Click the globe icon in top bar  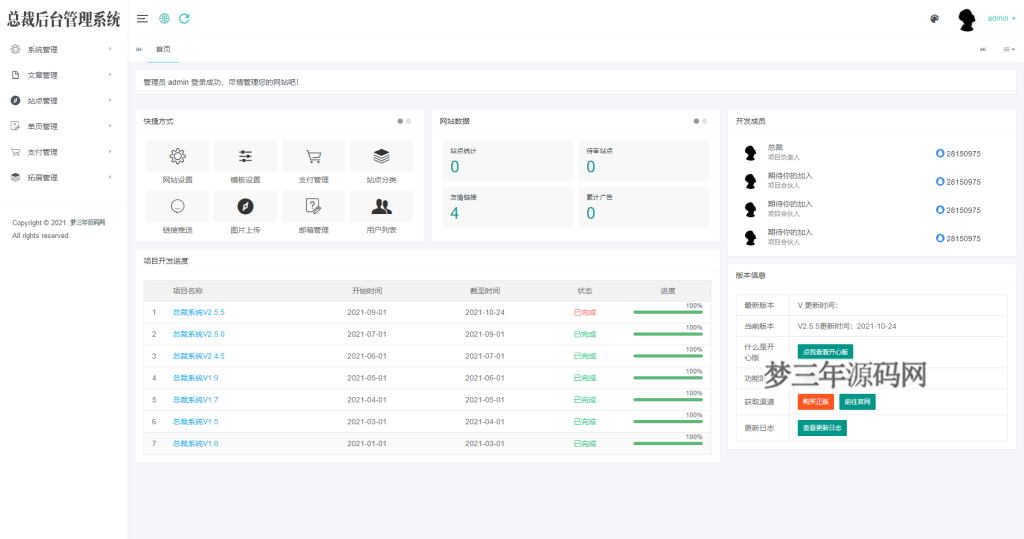tap(164, 18)
